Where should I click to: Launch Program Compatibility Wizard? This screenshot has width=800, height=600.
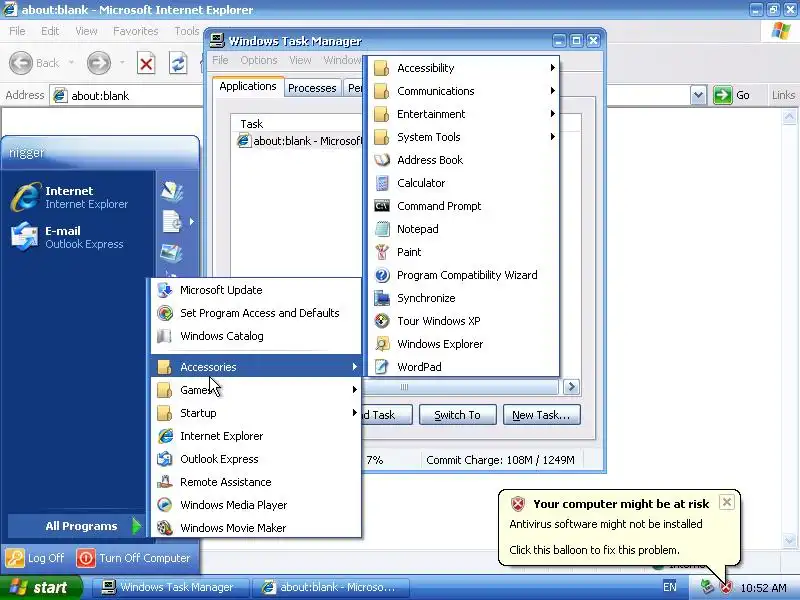pos(463,275)
